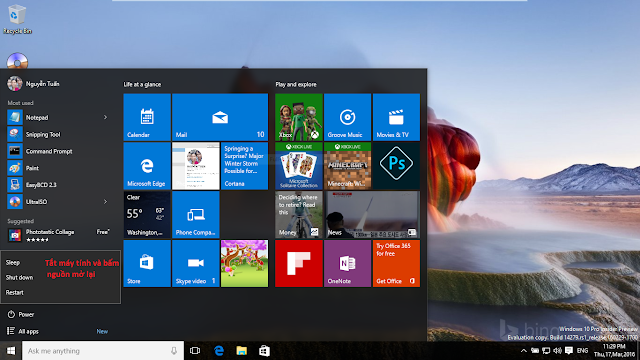Open the Skype video tile
This screenshot has width=640, height=360.
196,263
